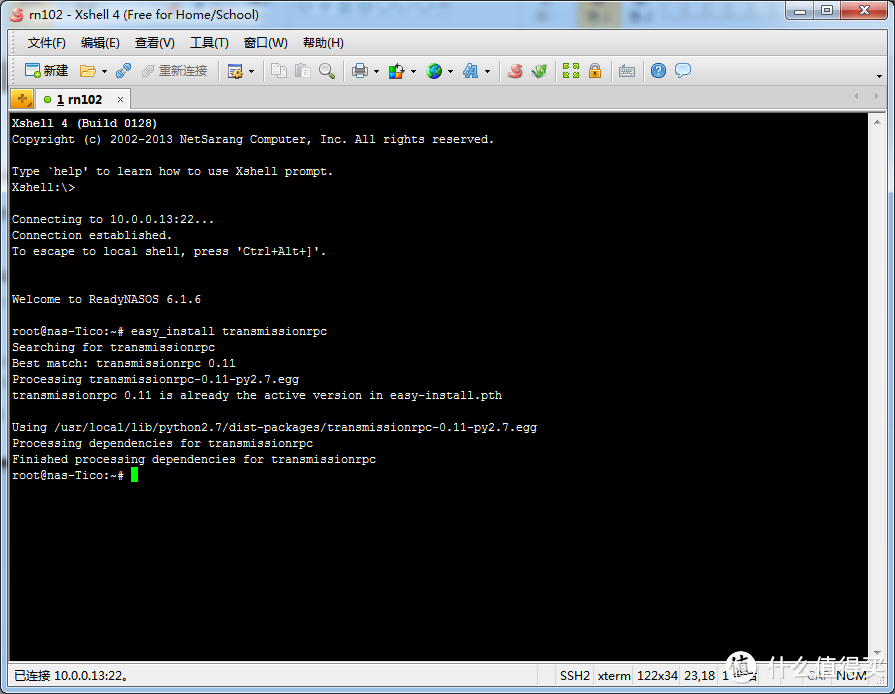The image size is (895, 694).
Task: Click the terminal prompt cursor line
Action: pos(75,475)
